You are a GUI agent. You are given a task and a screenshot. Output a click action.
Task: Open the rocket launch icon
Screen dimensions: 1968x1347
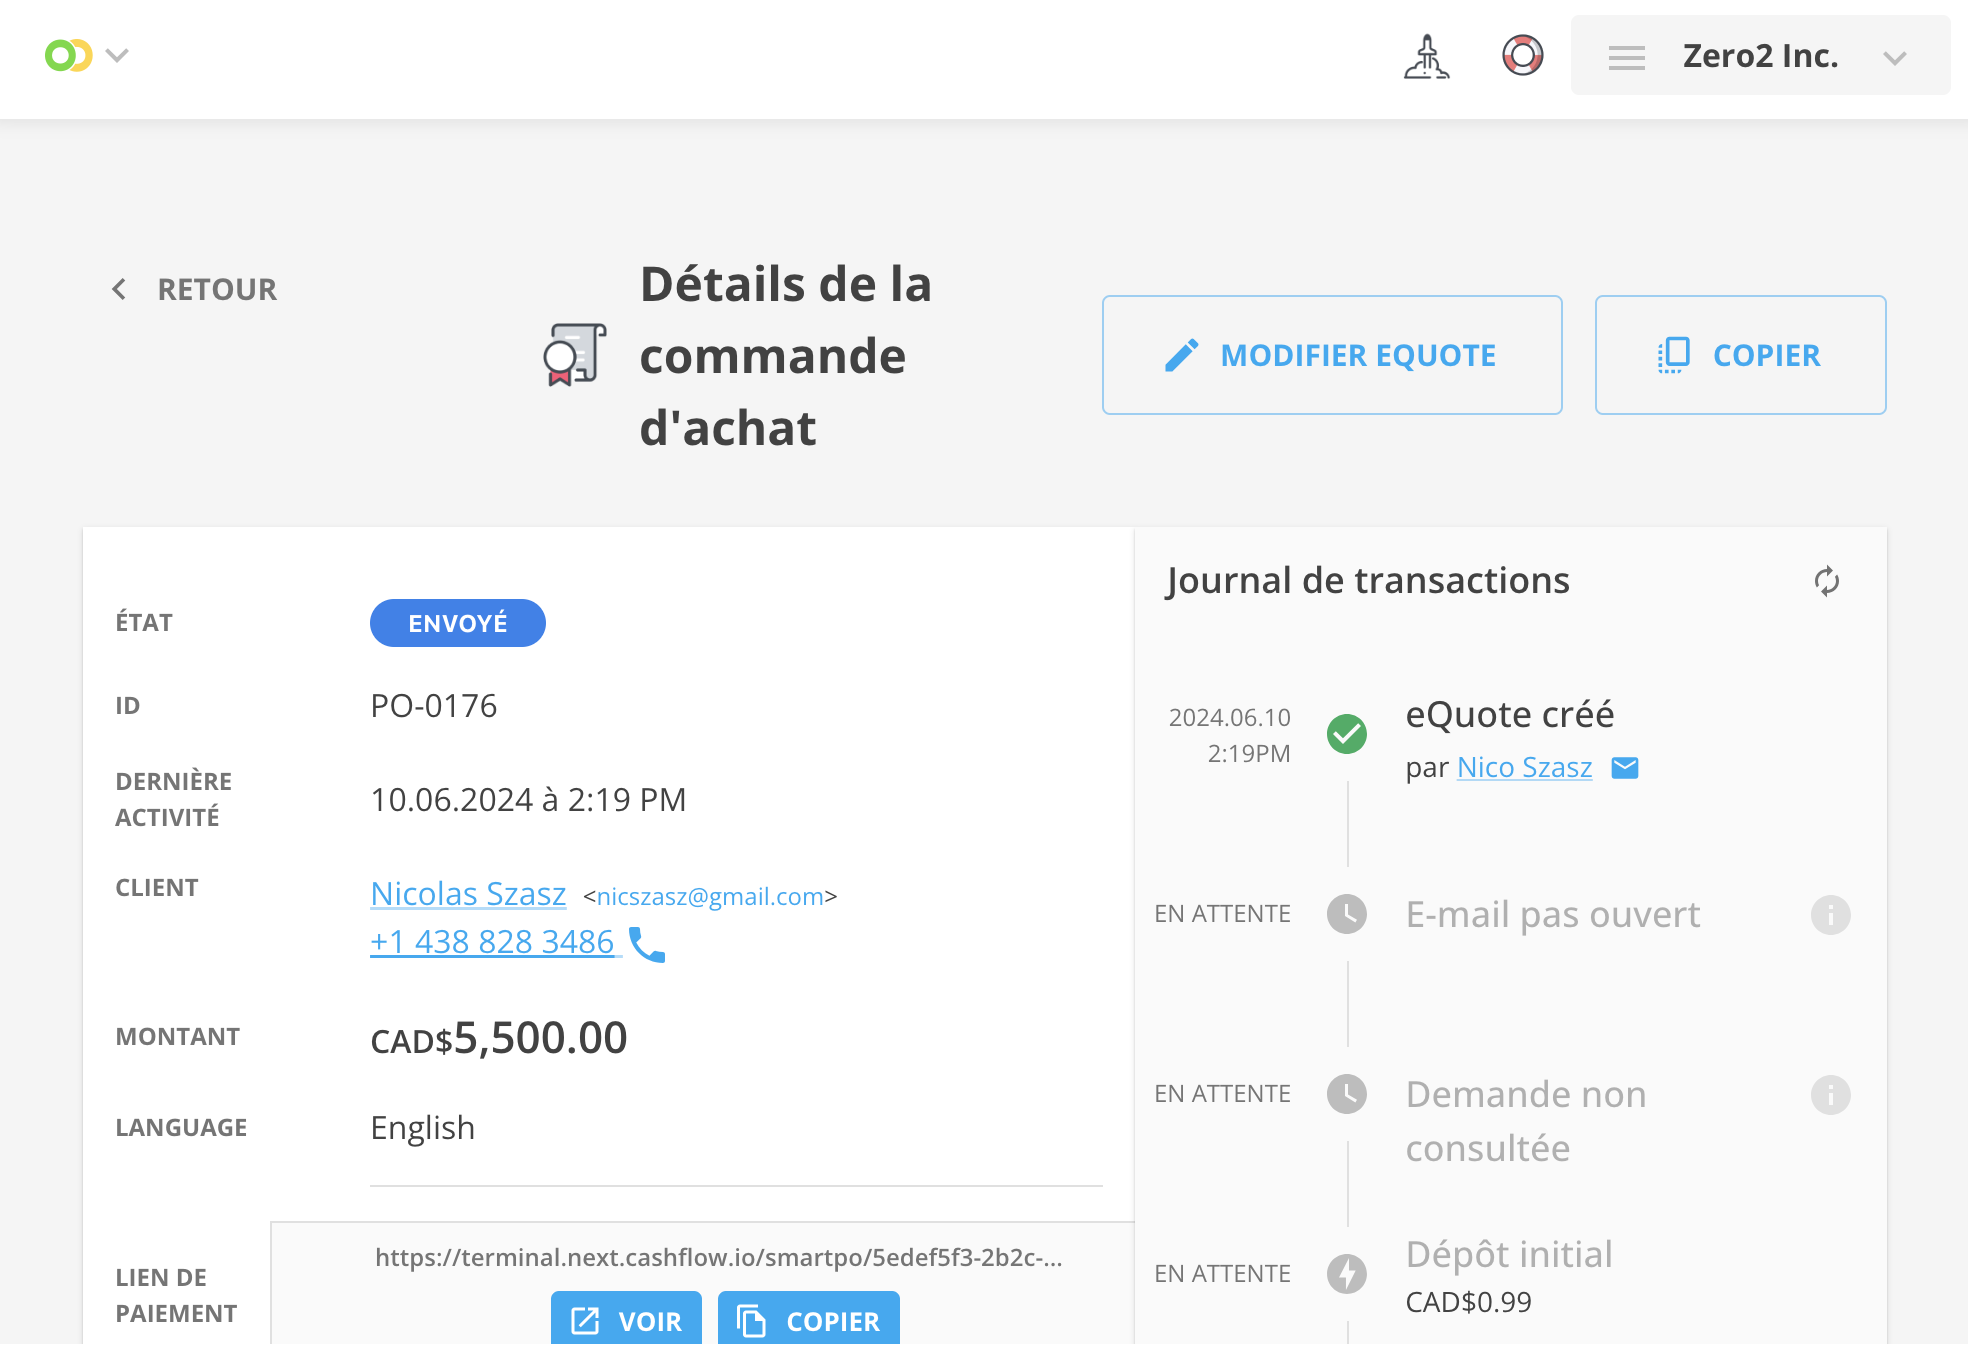[1426, 56]
